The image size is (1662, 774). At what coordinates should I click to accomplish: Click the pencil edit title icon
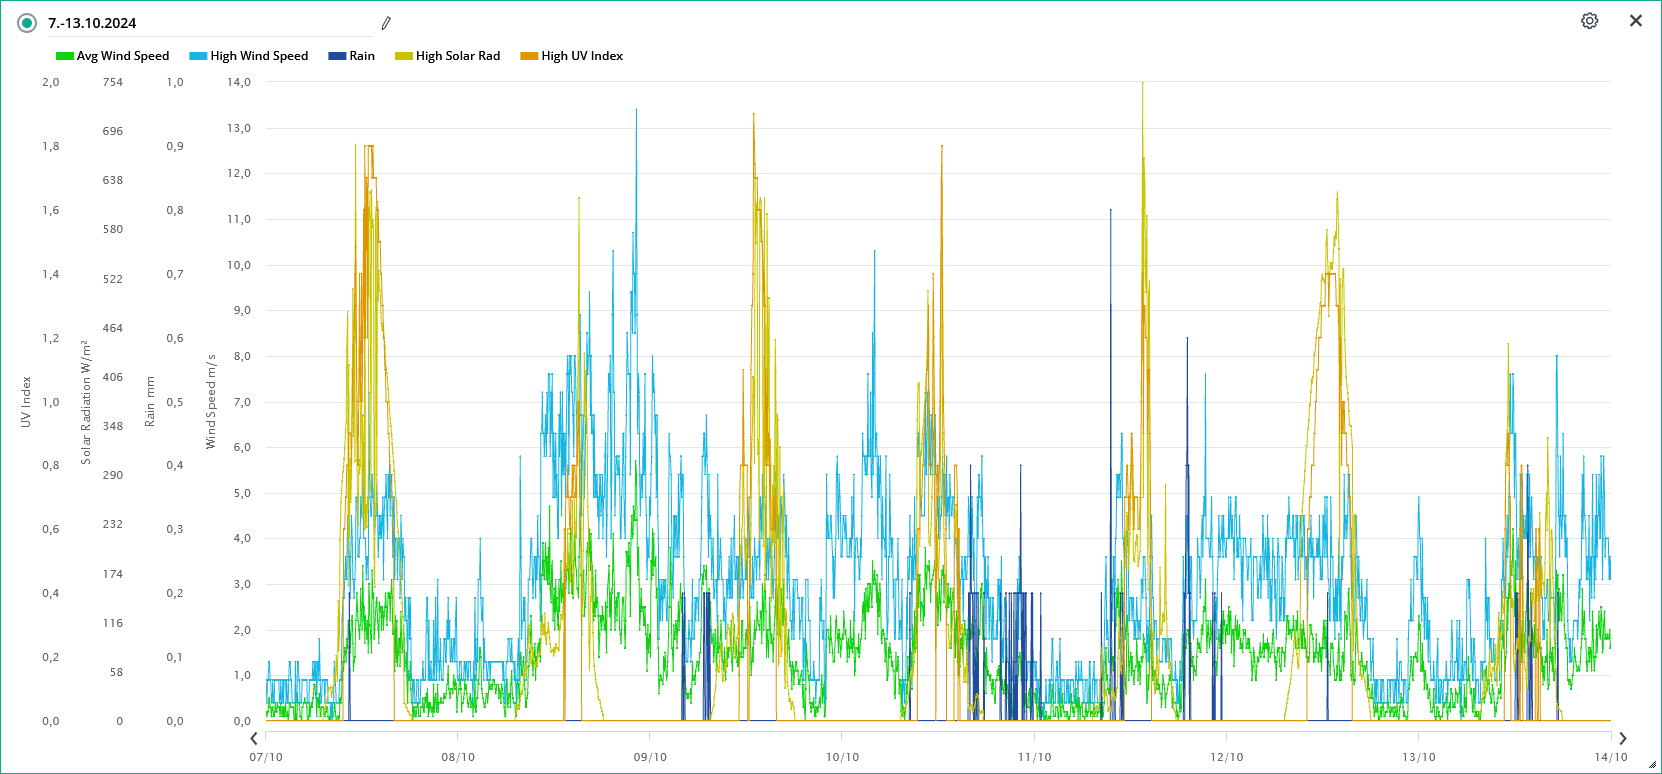[x=386, y=23]
